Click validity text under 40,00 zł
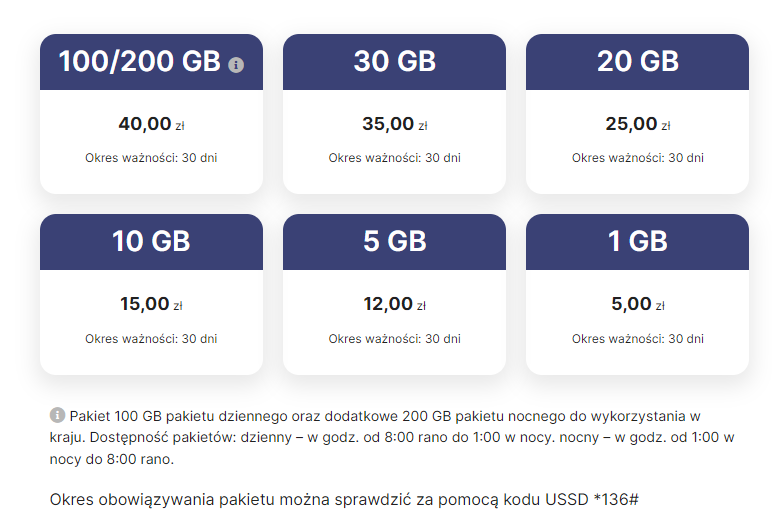Image resolution: width=772 pixels, height=524 pixels. pos(151,158)
